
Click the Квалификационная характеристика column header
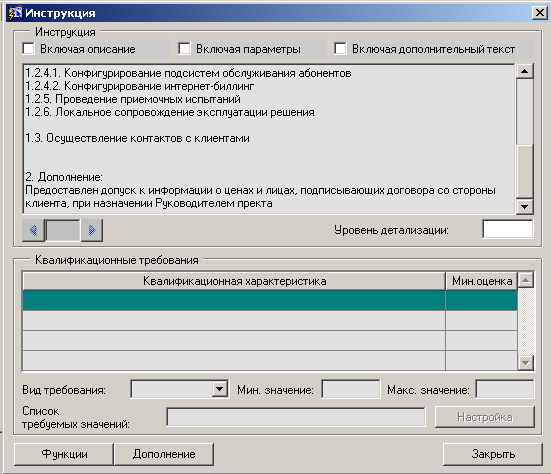coord(234,281)
